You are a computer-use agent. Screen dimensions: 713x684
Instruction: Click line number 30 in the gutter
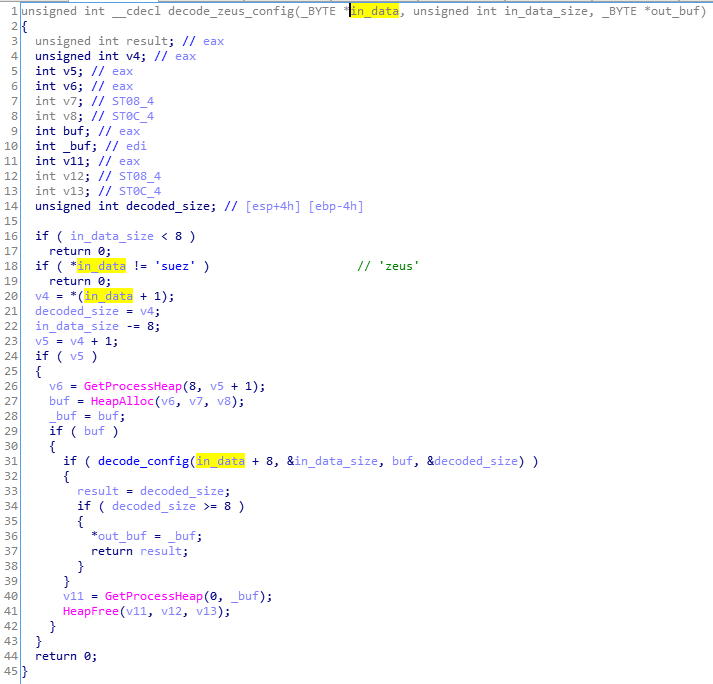pyautogui.click(x=11, y=447)
